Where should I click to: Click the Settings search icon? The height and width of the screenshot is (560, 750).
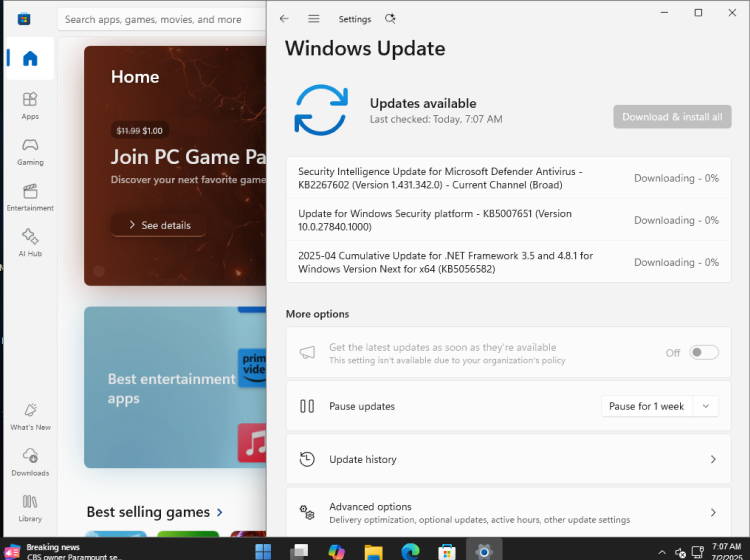(390, 19)
